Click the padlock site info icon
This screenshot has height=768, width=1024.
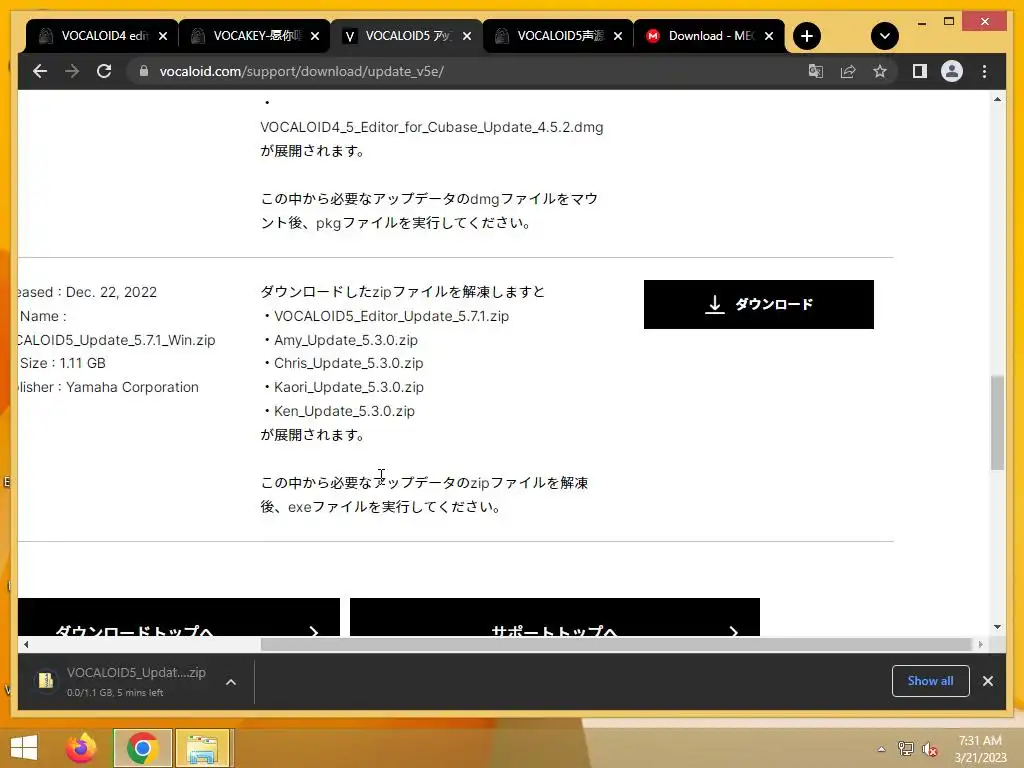144,71
